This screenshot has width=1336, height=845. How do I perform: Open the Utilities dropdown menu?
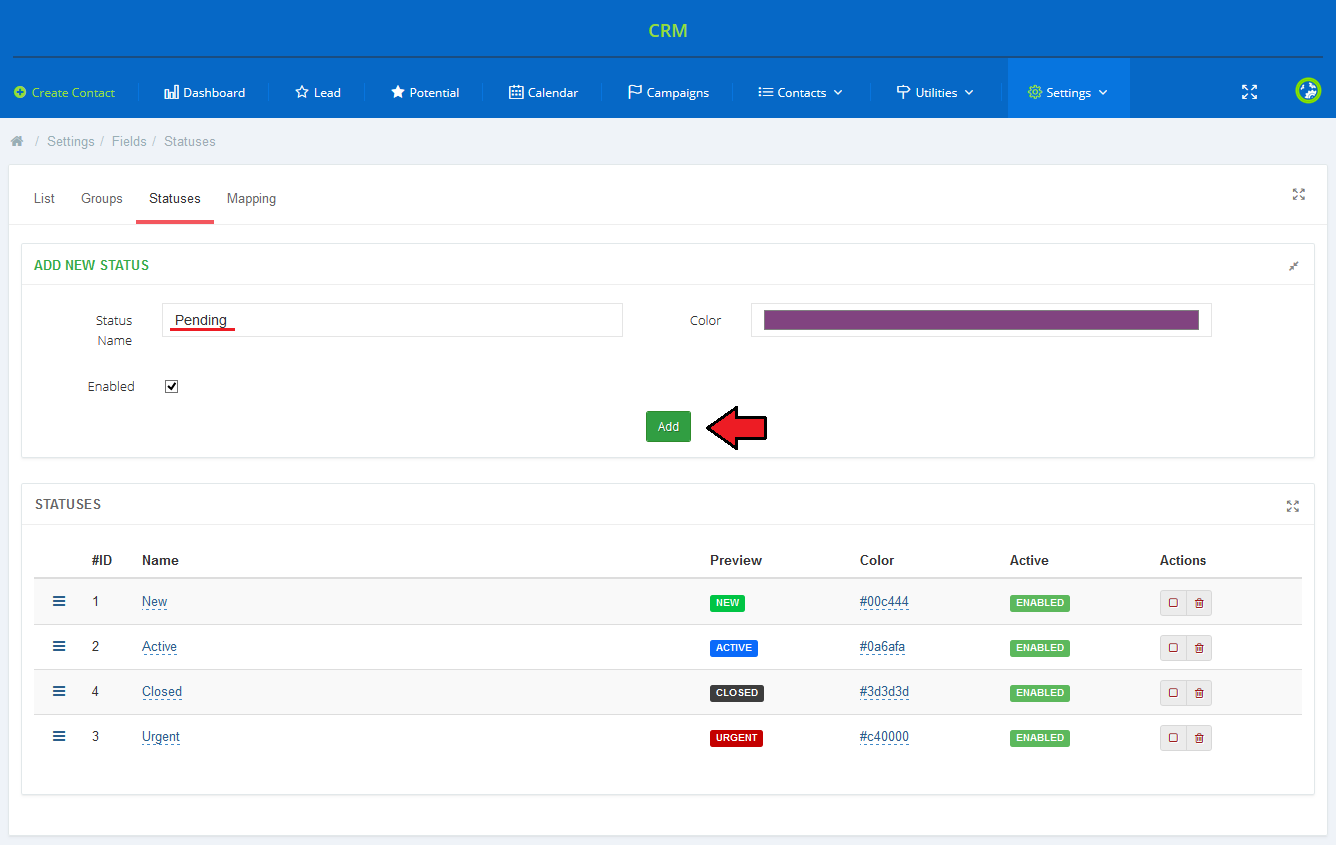[935, 92]
